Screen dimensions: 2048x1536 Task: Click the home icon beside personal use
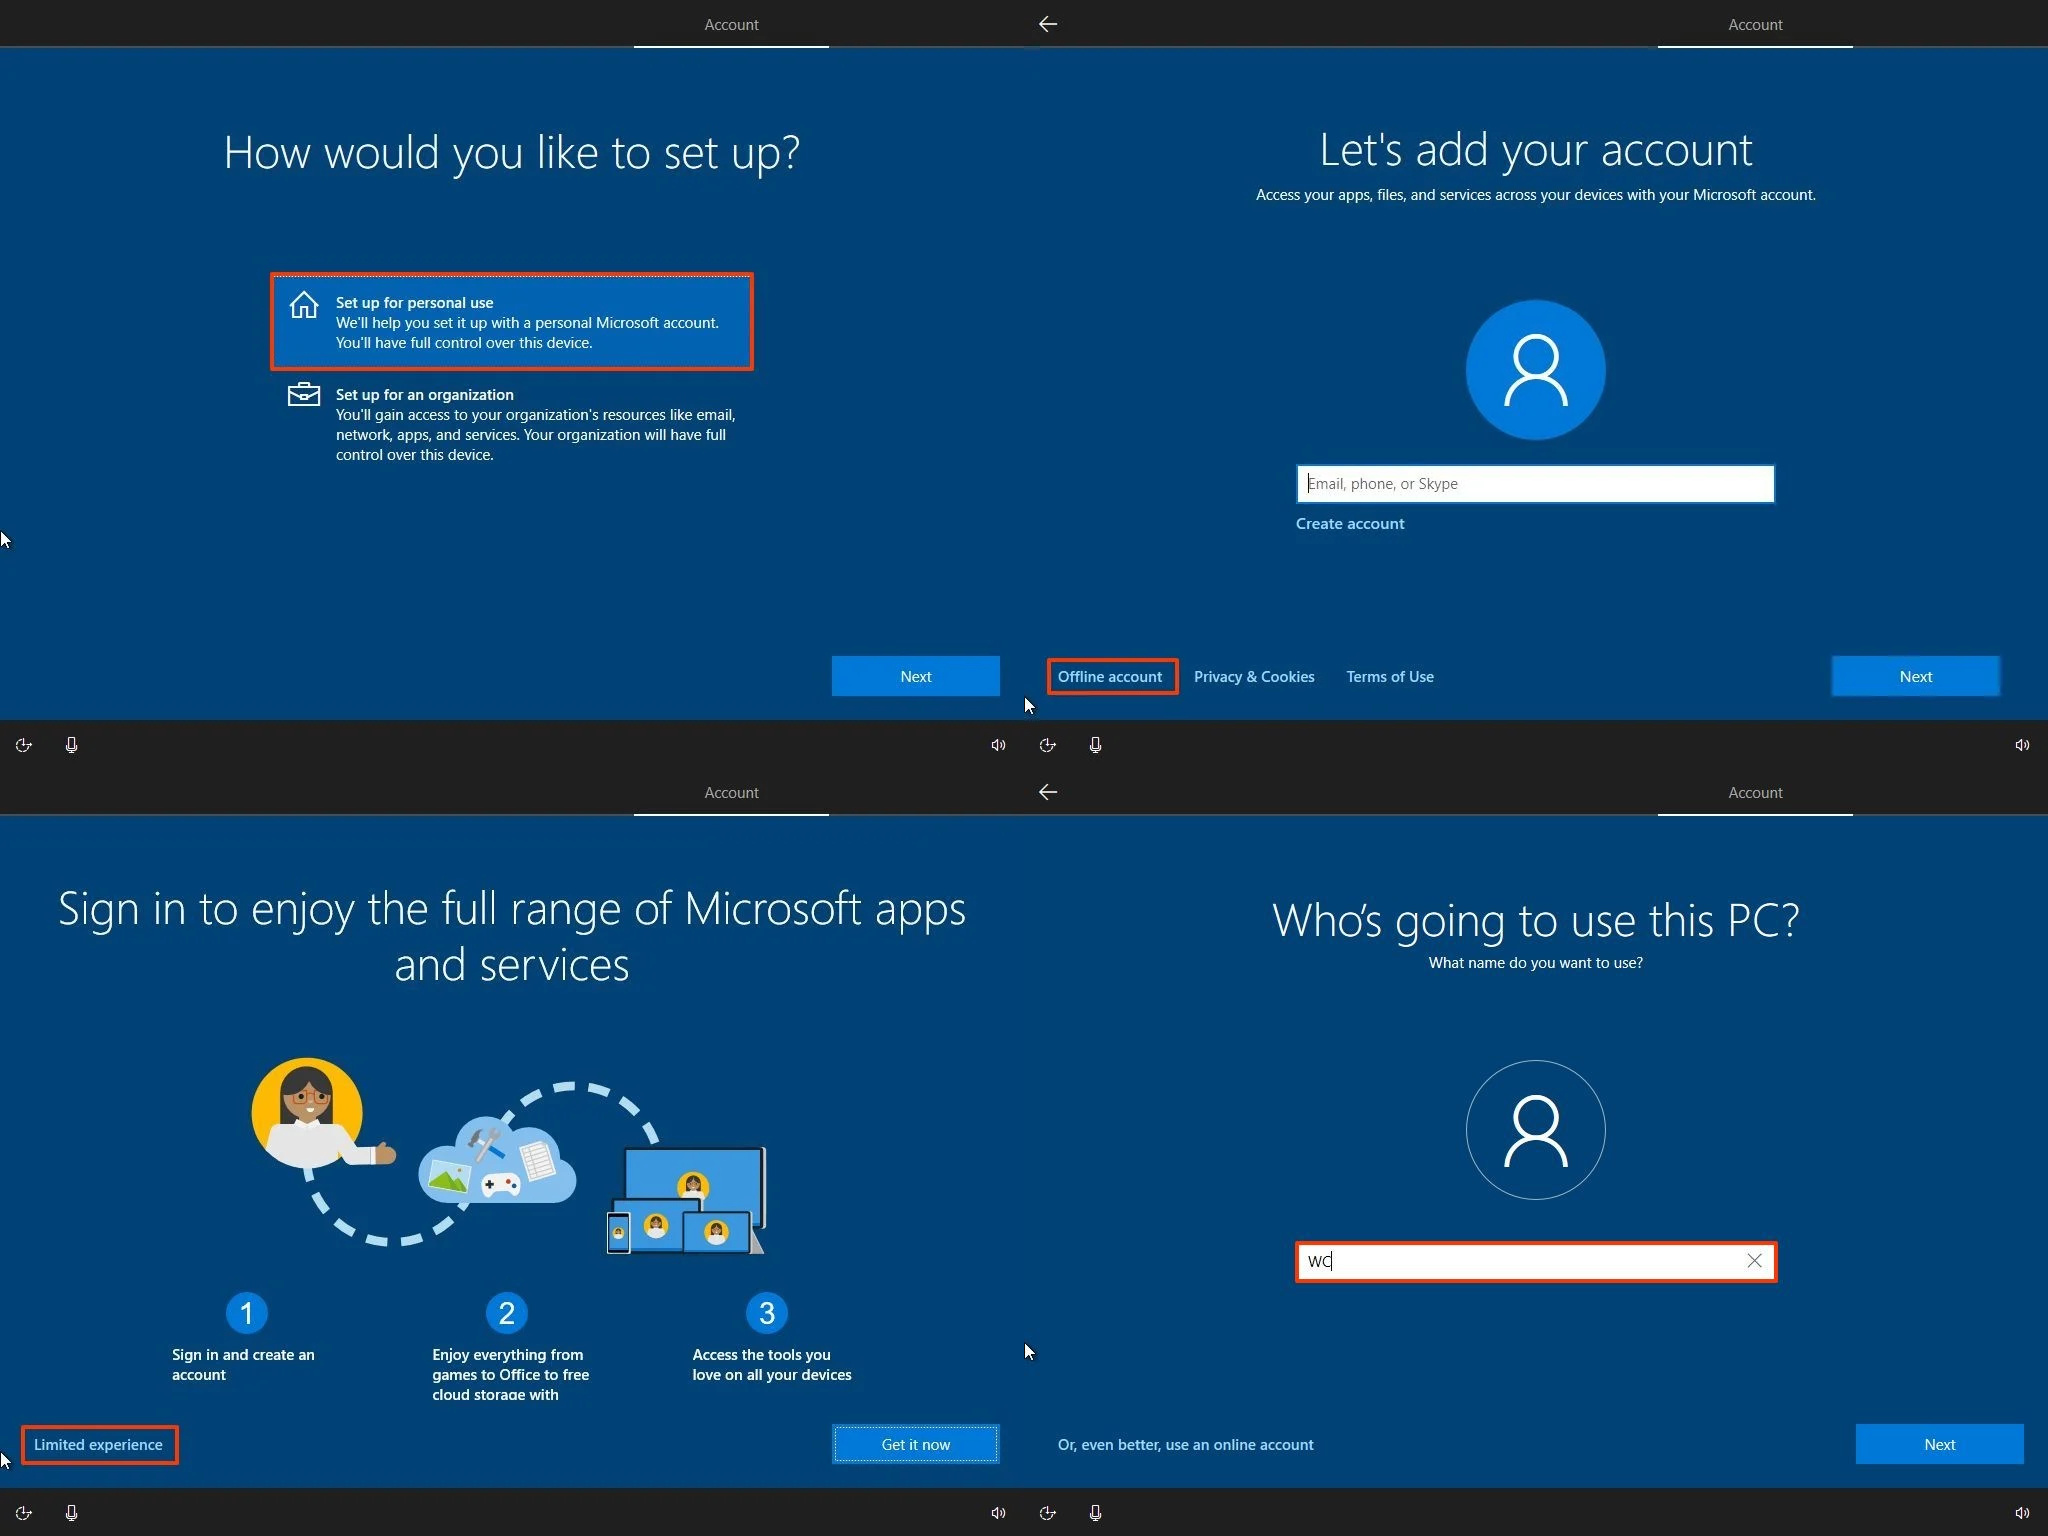[x=304, y=304]
